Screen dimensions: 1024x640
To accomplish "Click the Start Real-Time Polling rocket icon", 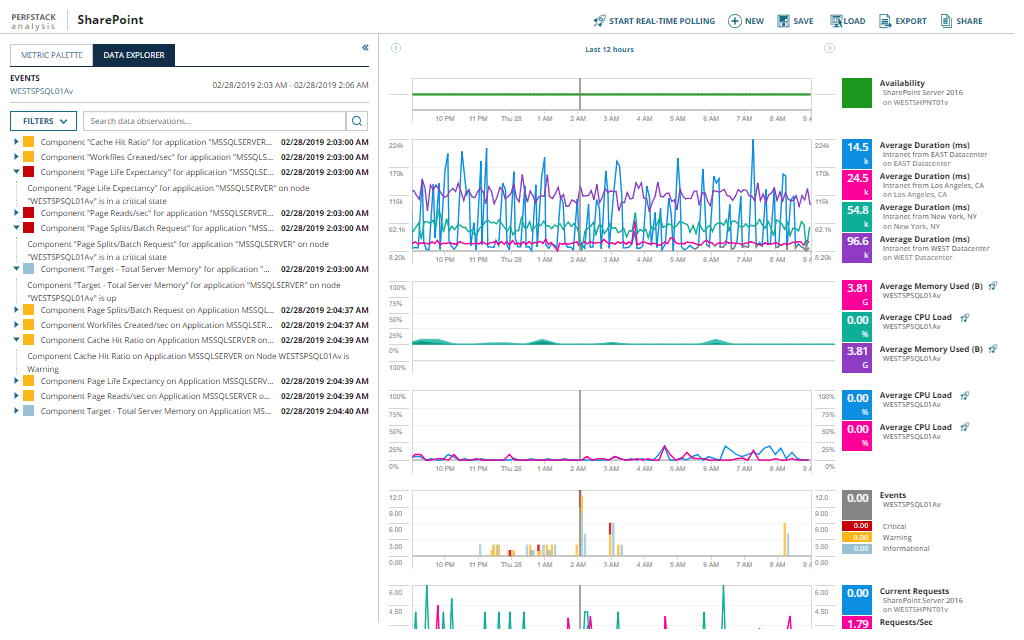I will [x=598, y=20].
